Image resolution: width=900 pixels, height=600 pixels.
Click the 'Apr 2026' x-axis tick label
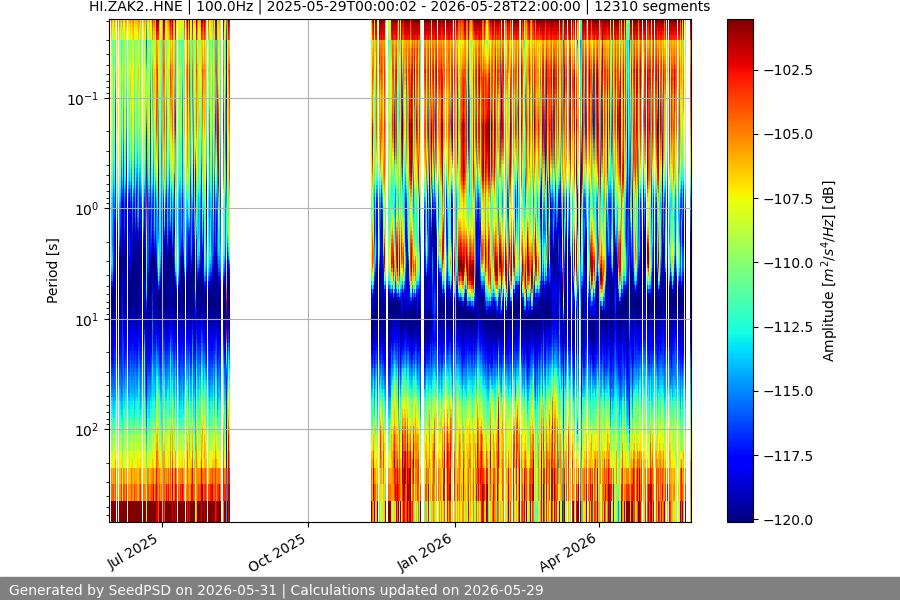pyautogui.click(x=568, y=553)
